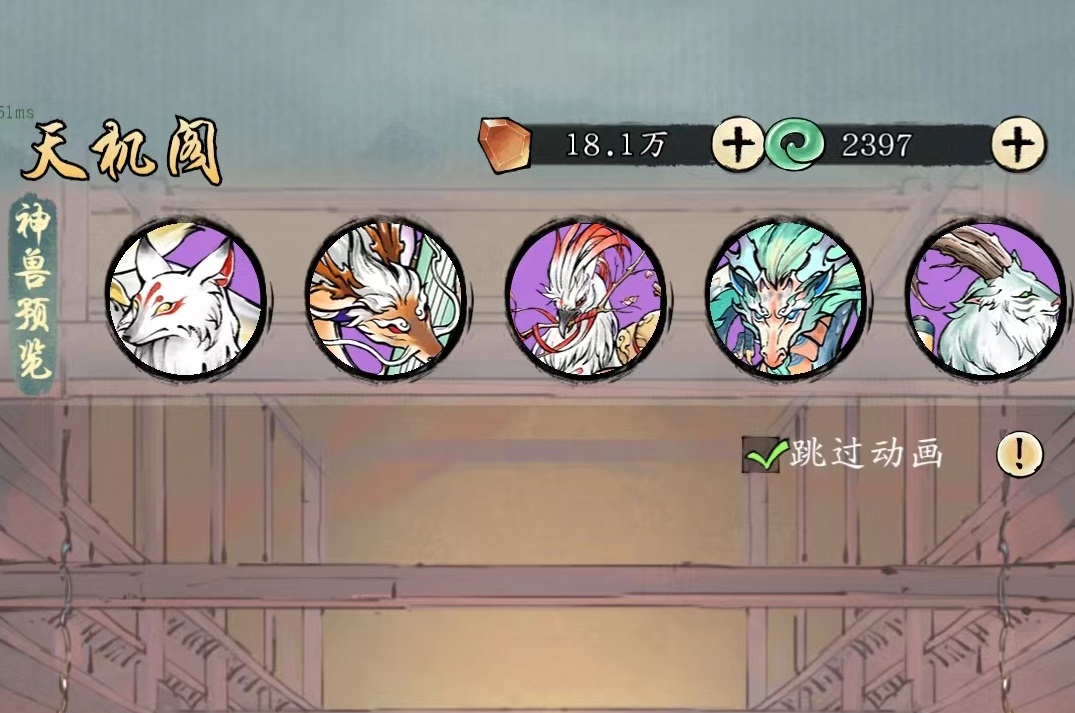Add more green jade with plus button
Viewport: 1075px width, 713px height.
1018,144
